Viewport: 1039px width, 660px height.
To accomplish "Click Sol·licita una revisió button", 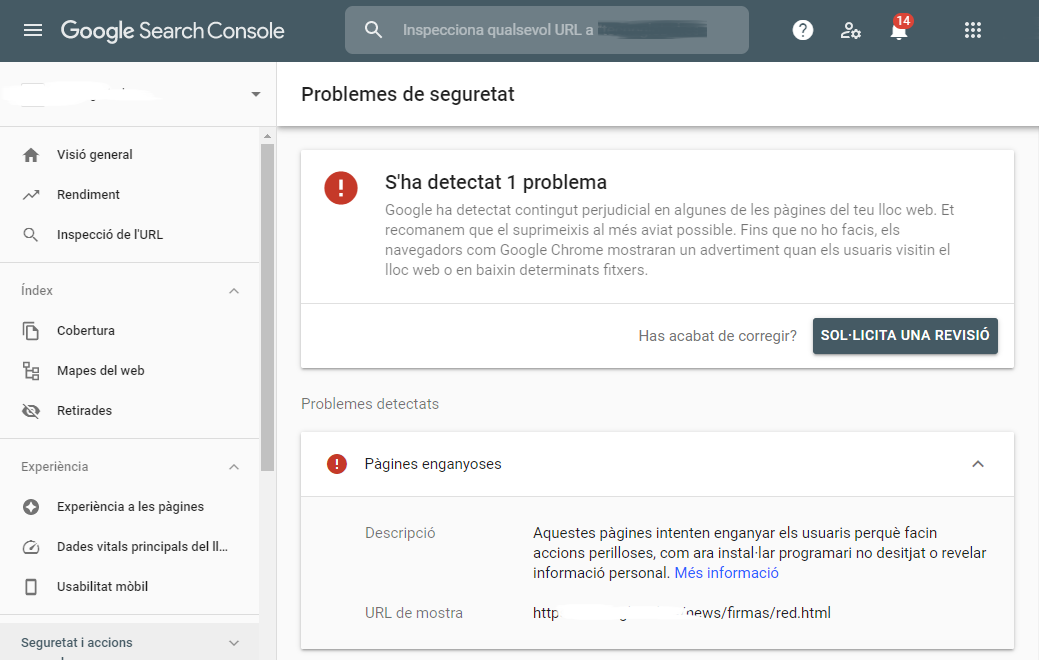I will click(905, 336).
